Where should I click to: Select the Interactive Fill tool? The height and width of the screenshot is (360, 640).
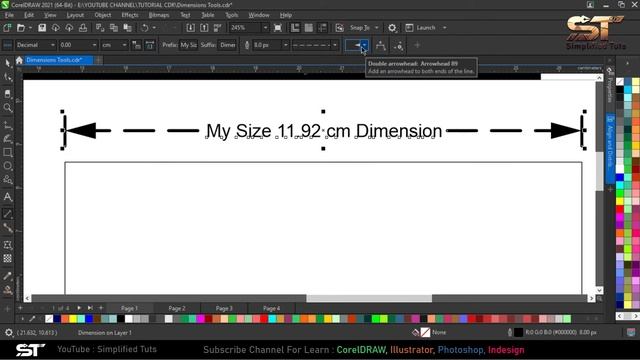(x=8, y=290)
